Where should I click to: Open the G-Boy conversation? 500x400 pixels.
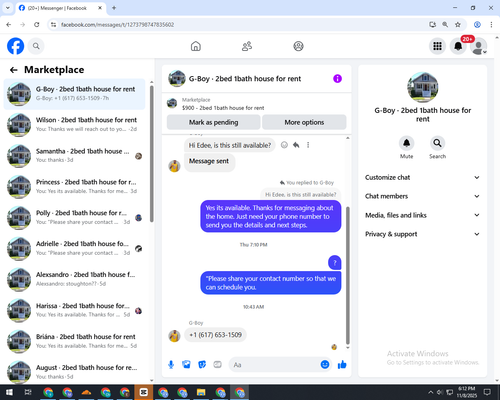[74, 94]
